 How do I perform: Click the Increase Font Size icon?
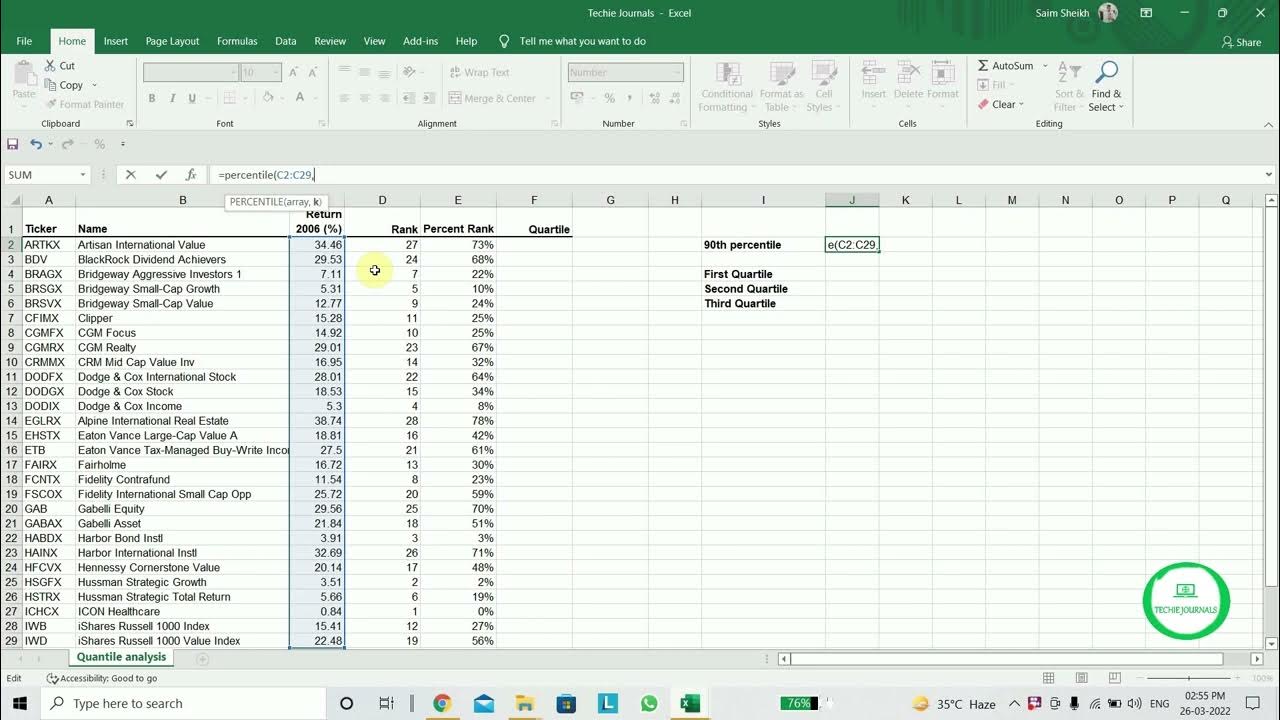294,72
